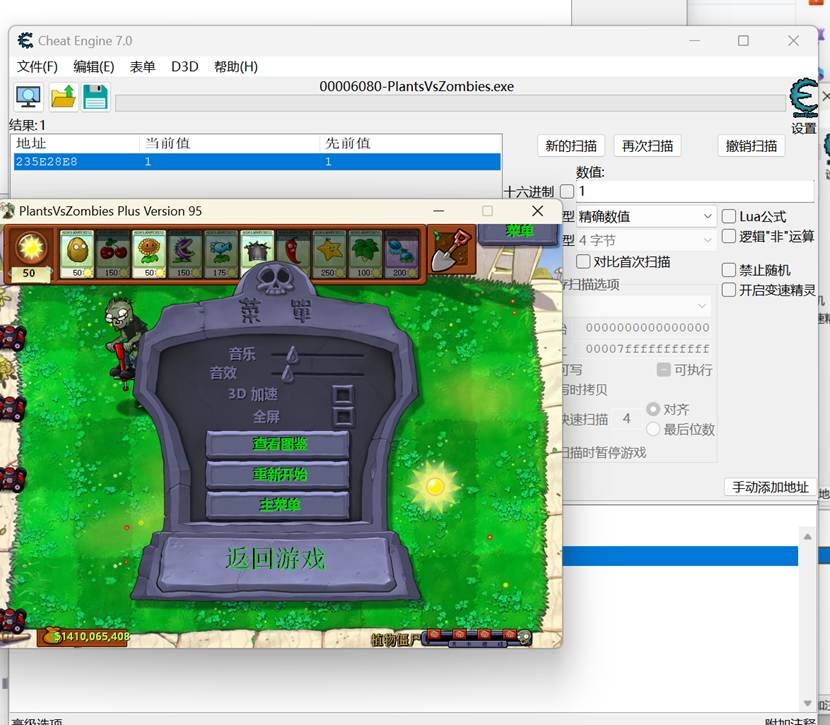Select the Chomper seed packet

185,254
